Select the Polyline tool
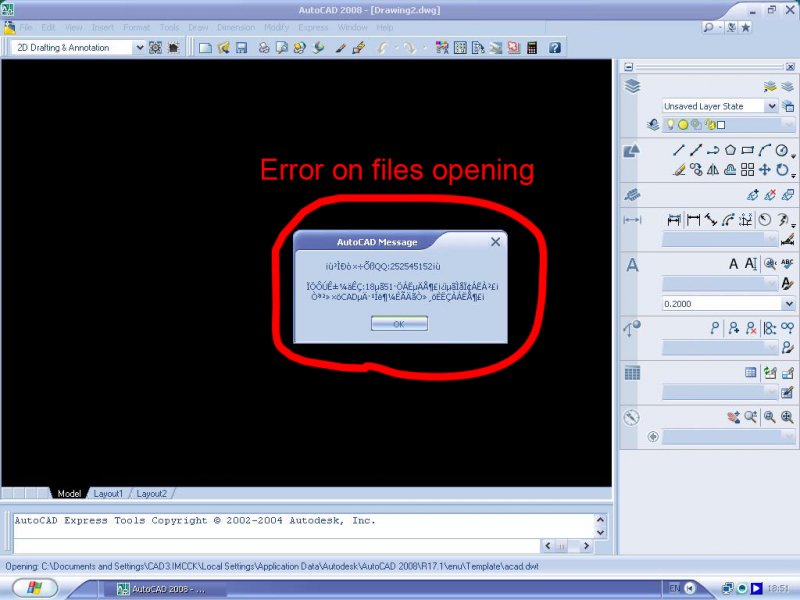Screen dimensions: 800x600 coord(713,150)
